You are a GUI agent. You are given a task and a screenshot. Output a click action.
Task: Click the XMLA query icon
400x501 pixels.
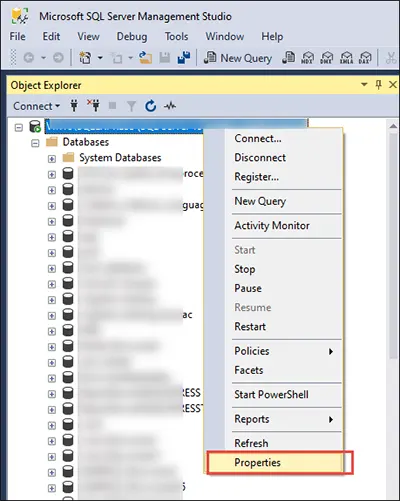click(x=346, y=58)
